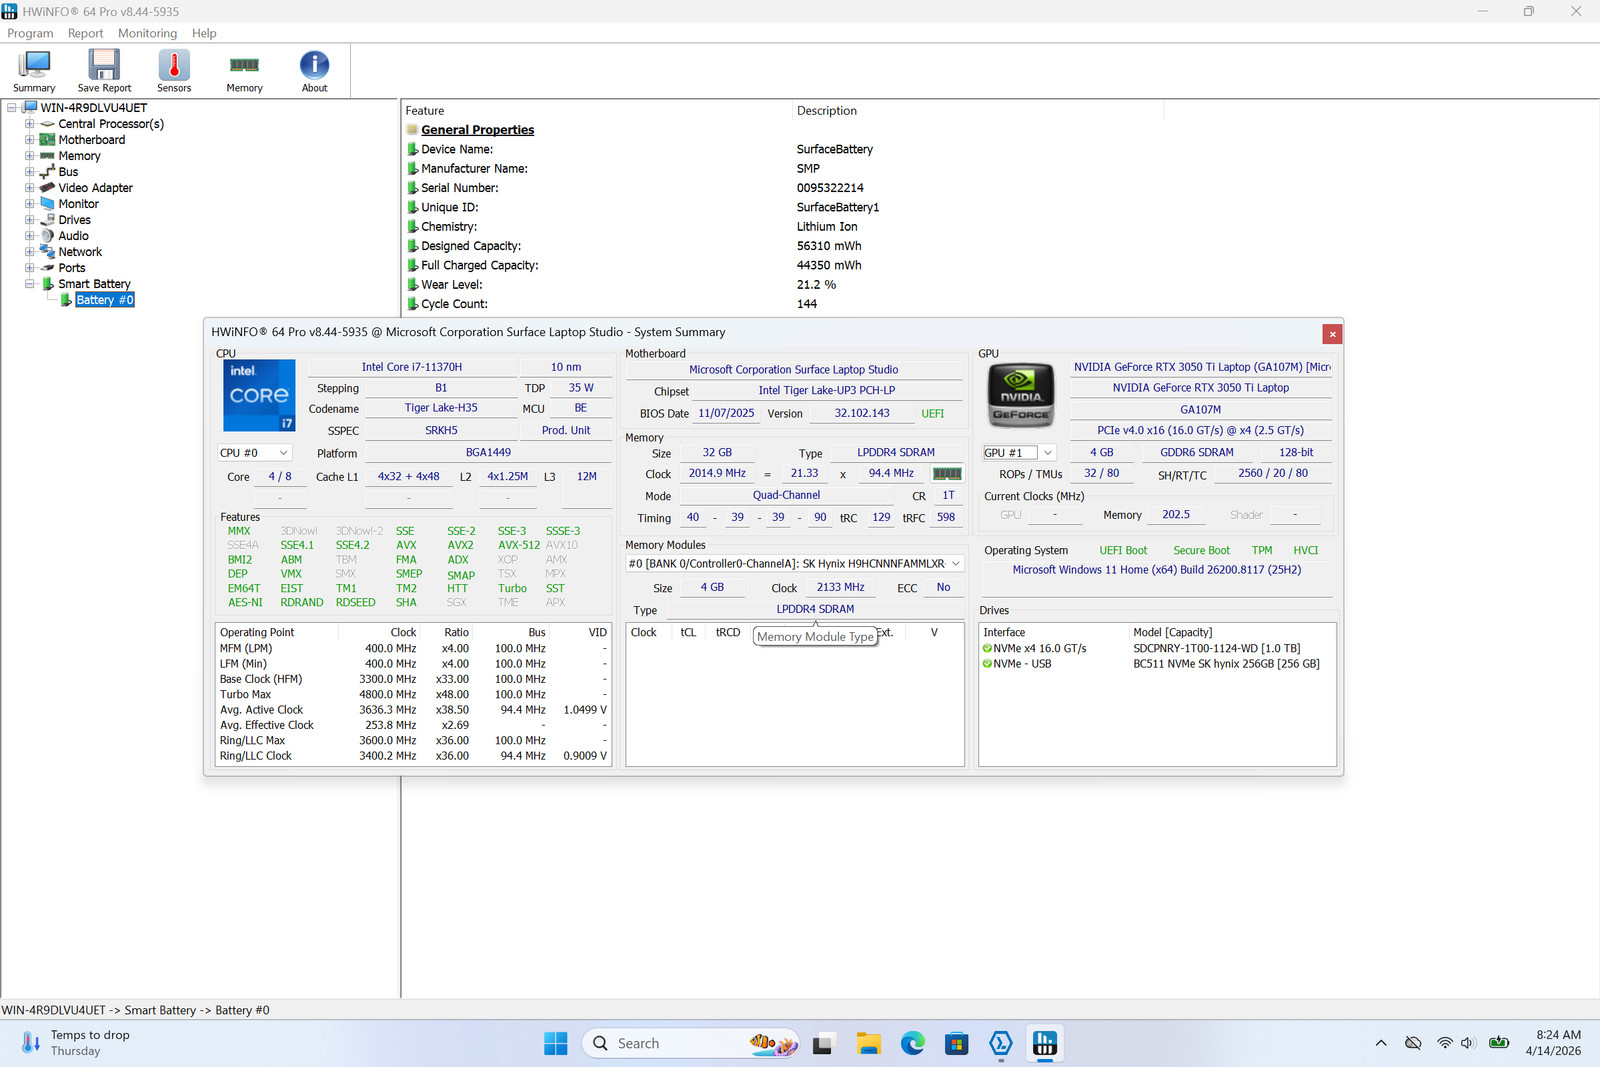Click the NVIDIA GeForce logo image
This screenshot has height=1067, width=1600.
coord(1021,397)
